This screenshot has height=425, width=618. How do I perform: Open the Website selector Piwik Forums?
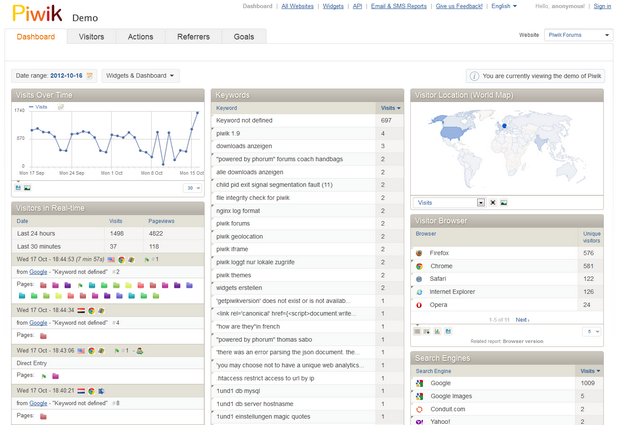point(578,35)
